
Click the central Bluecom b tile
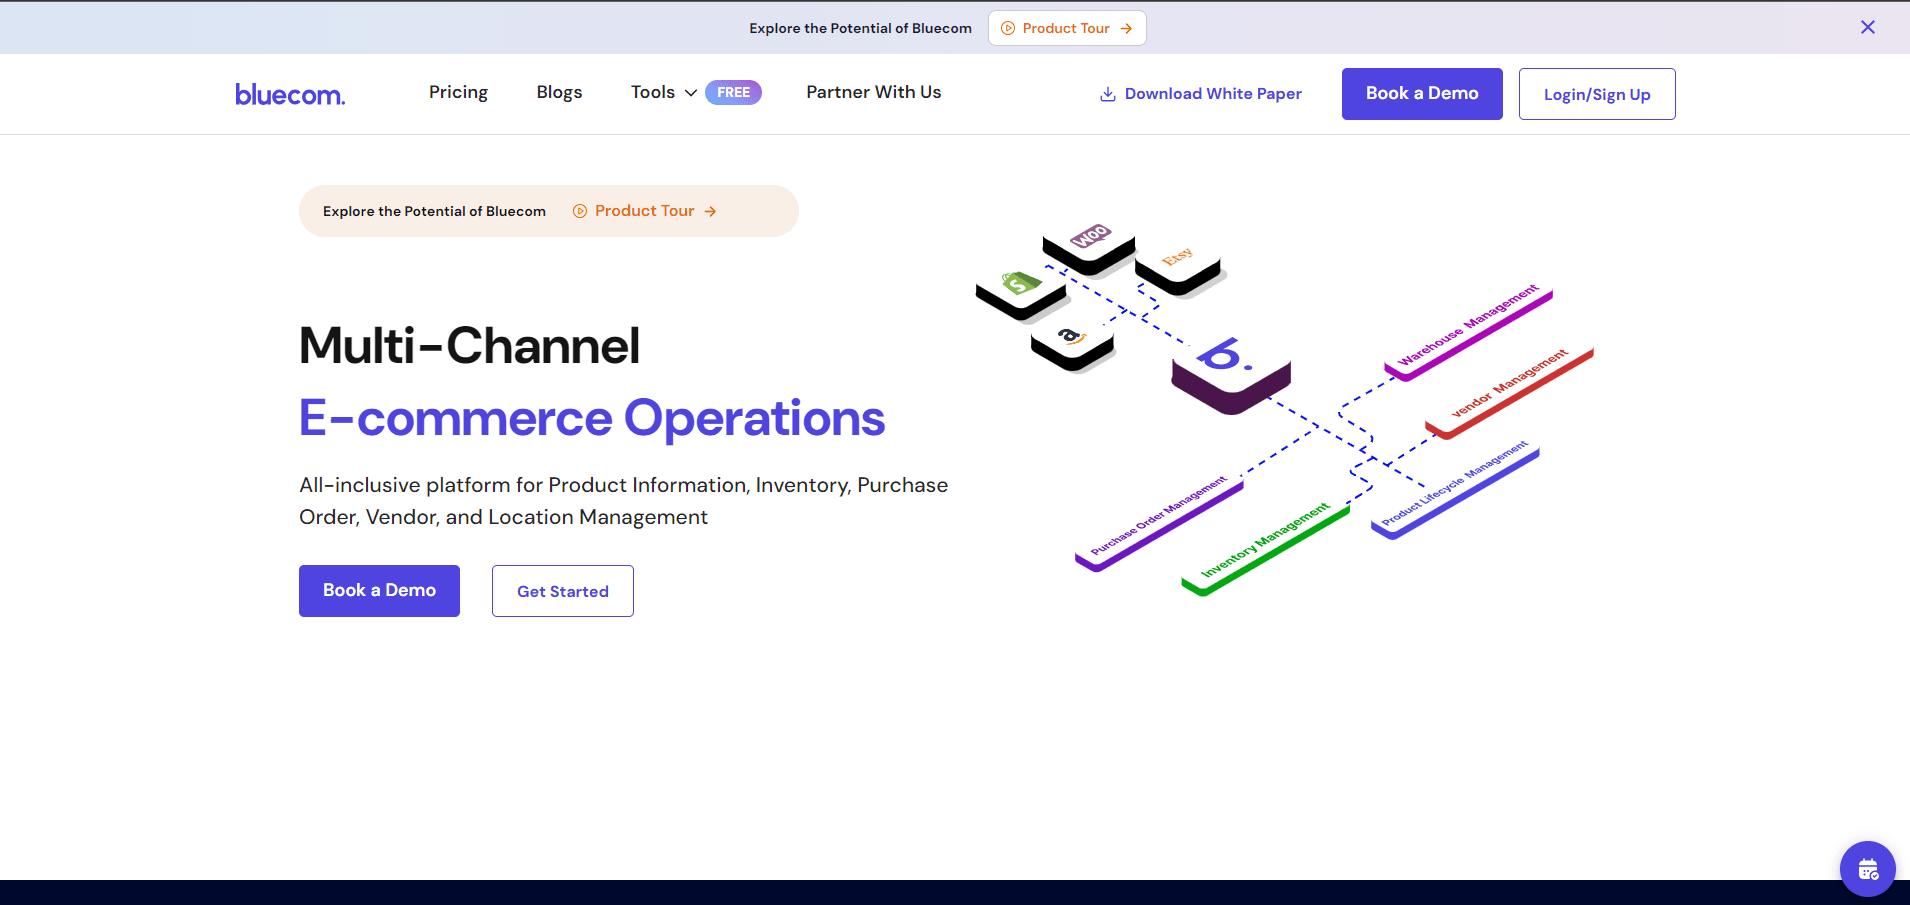[x=1231, y=373]
